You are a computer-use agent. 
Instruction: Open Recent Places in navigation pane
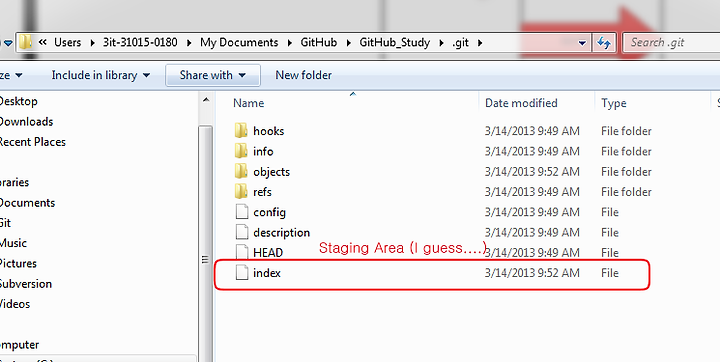point(33,141)
